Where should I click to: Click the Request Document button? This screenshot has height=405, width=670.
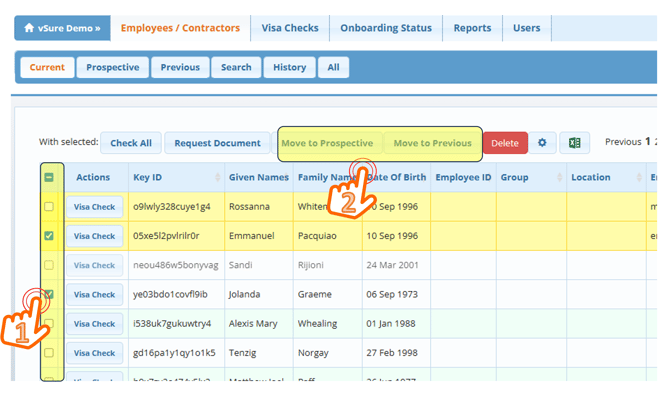217,143
